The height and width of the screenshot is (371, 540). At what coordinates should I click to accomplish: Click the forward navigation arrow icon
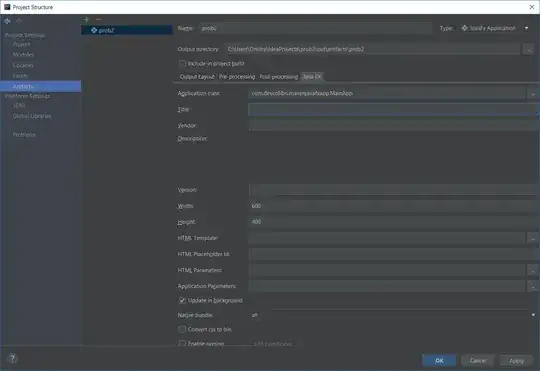pos(19,21)
